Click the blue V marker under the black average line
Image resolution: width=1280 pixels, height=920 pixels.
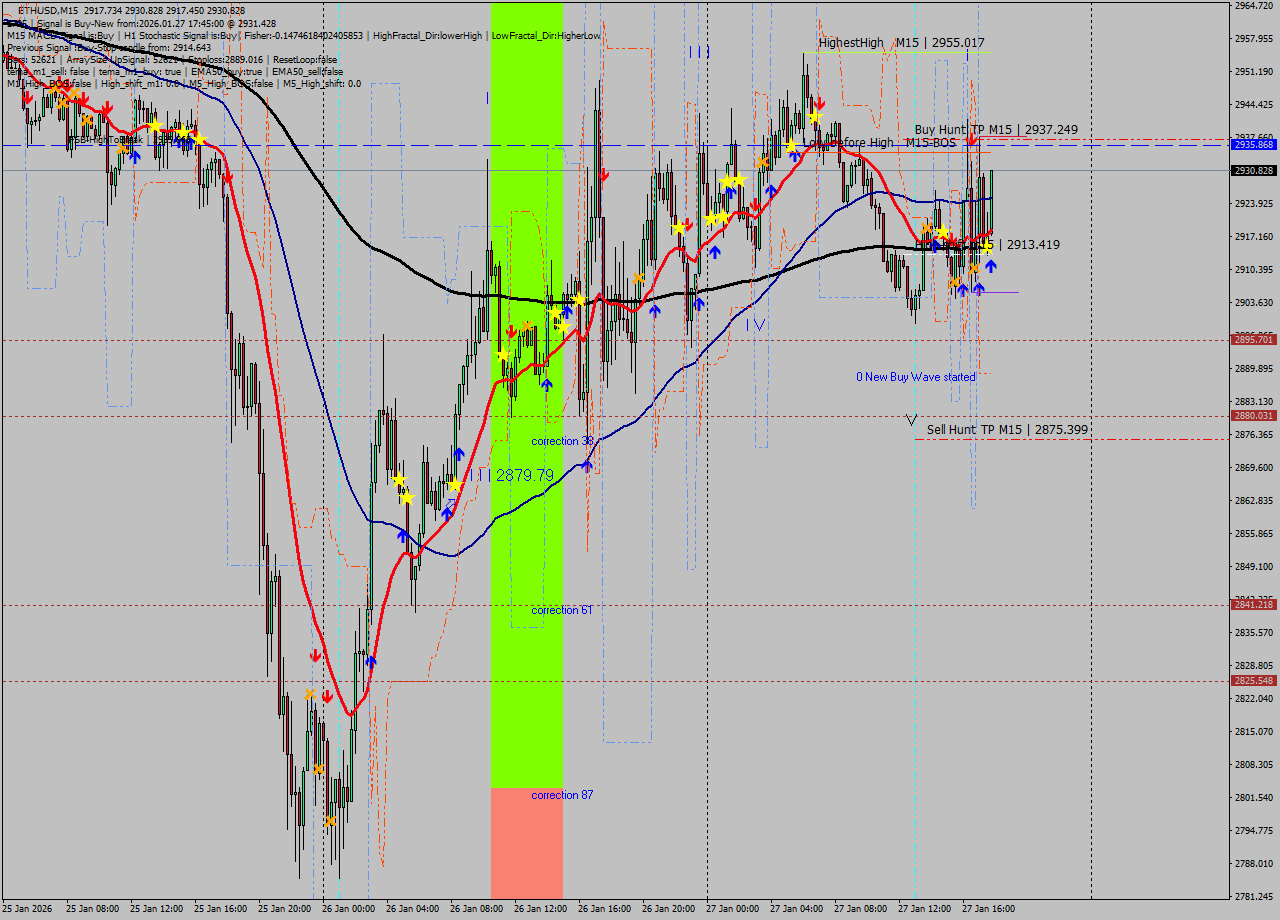[x=759, y=324]
